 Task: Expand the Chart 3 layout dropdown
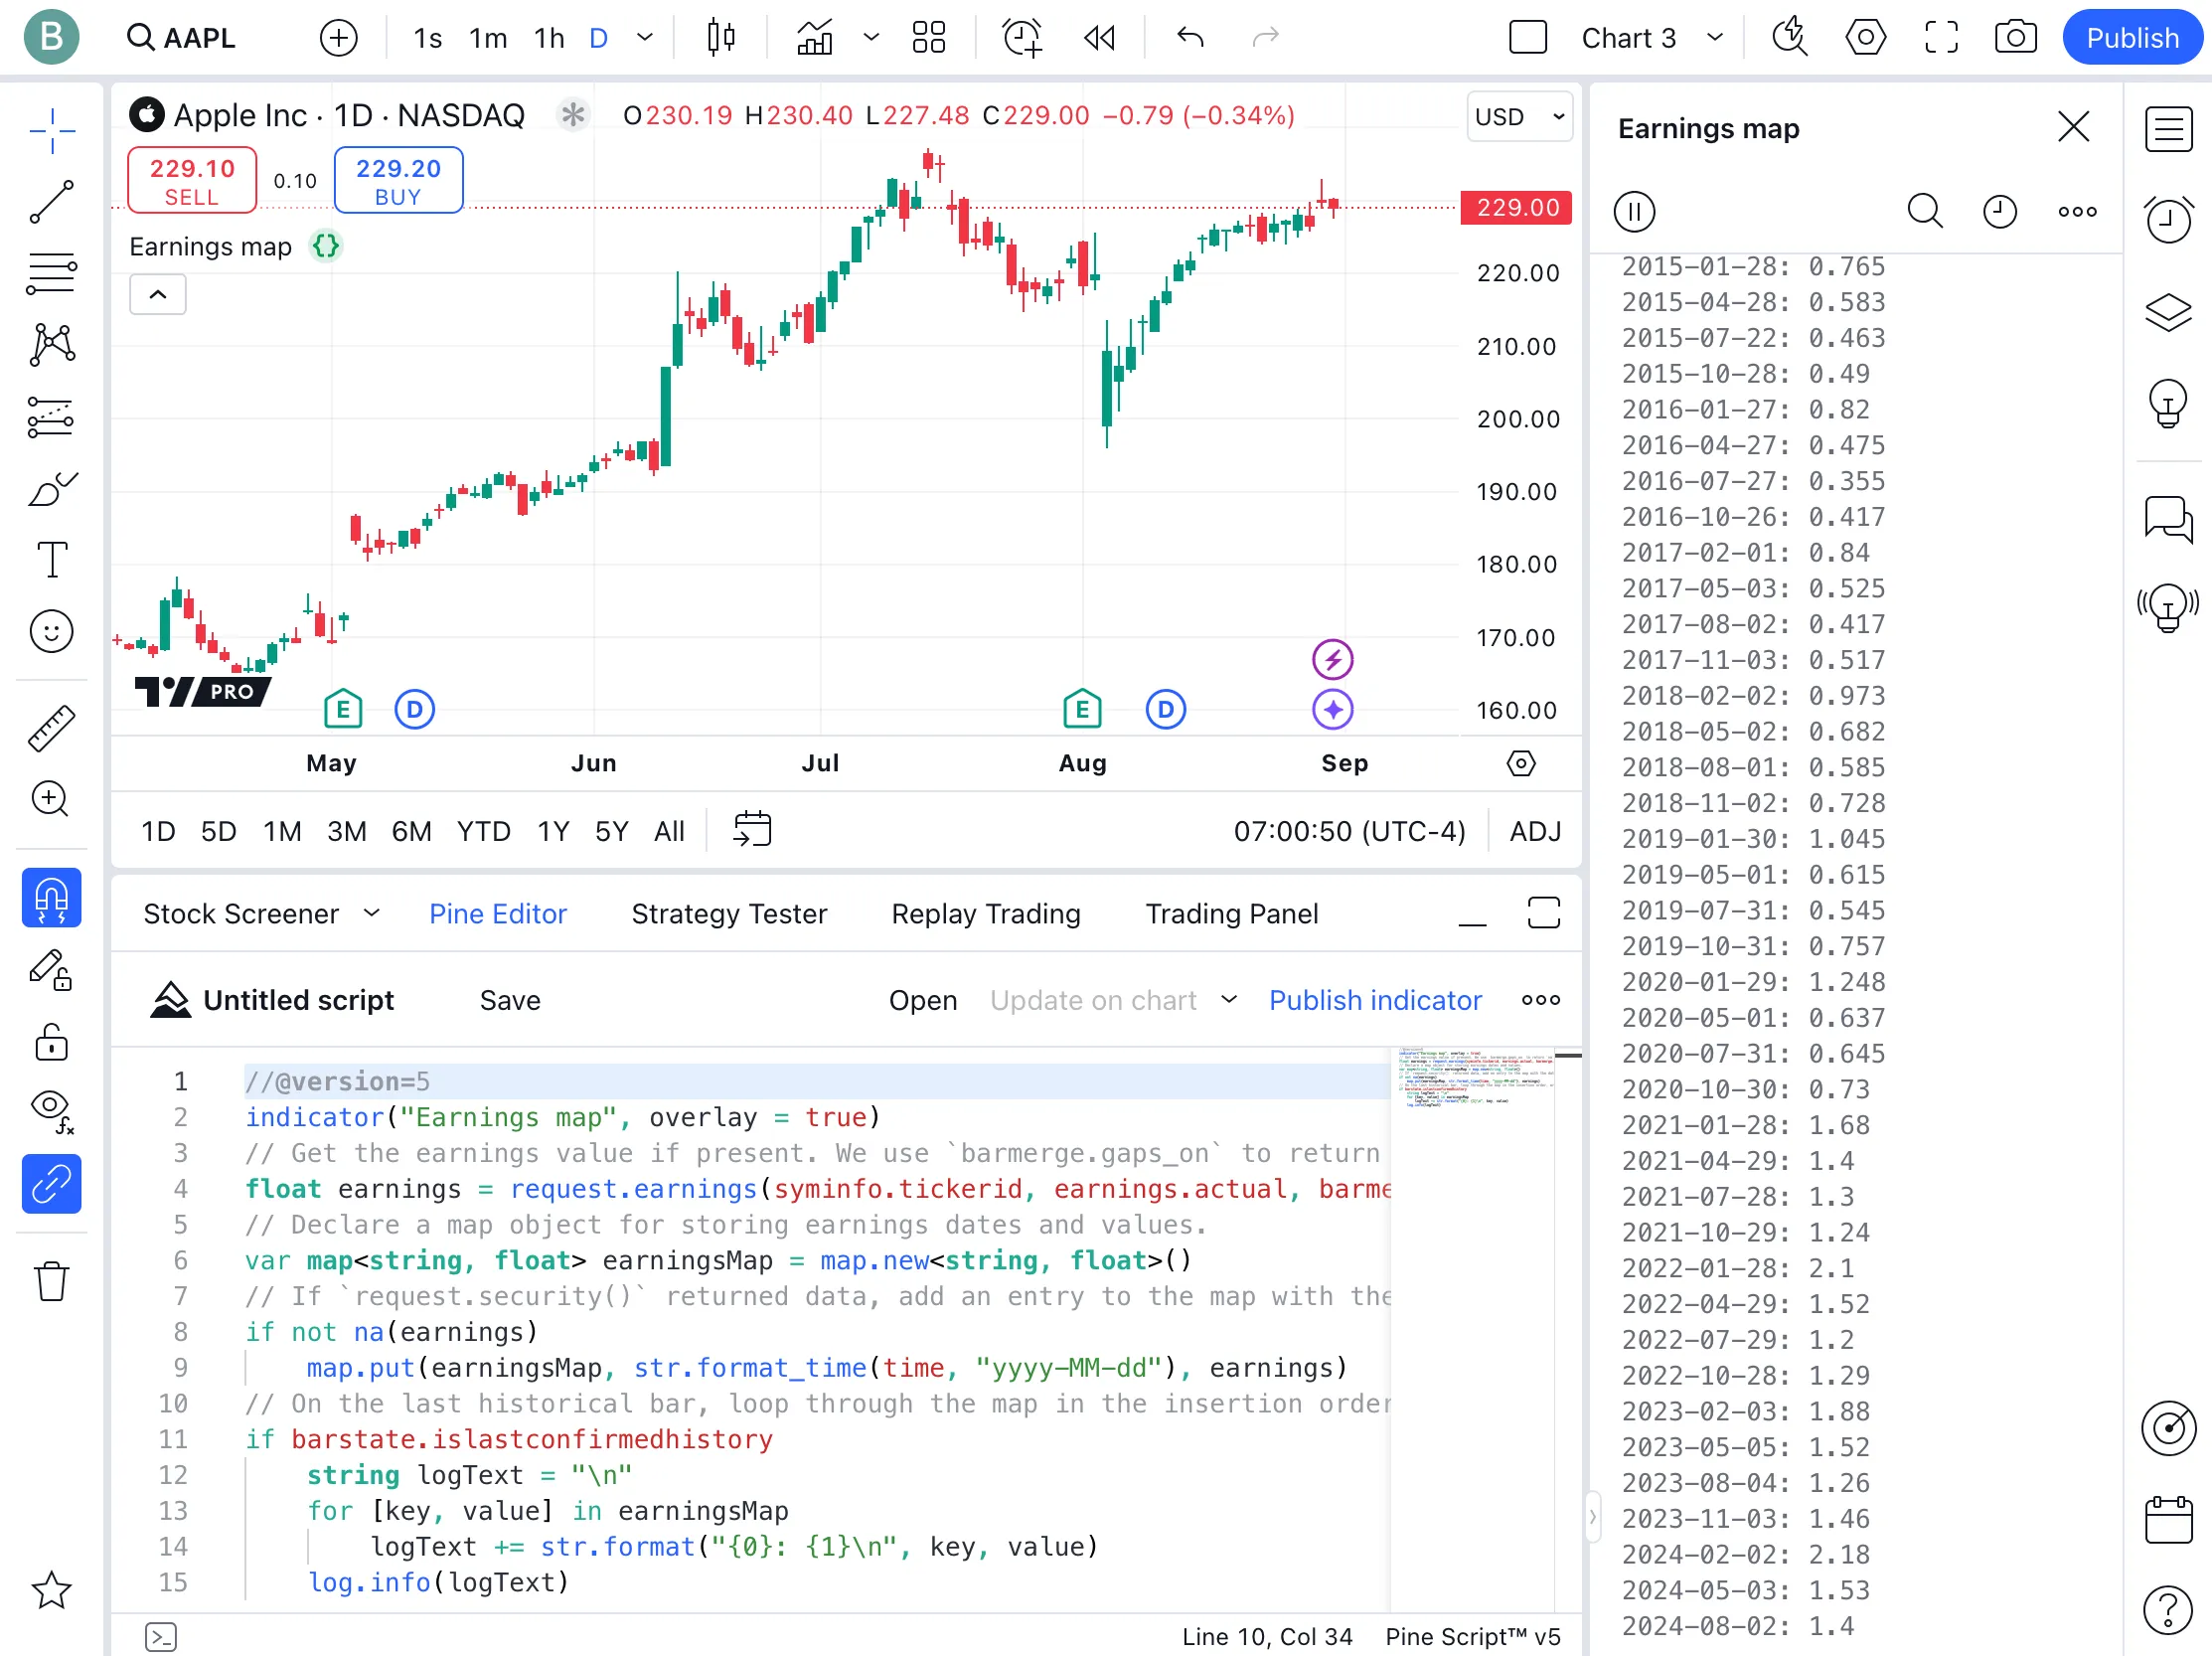coord(1715,38)
